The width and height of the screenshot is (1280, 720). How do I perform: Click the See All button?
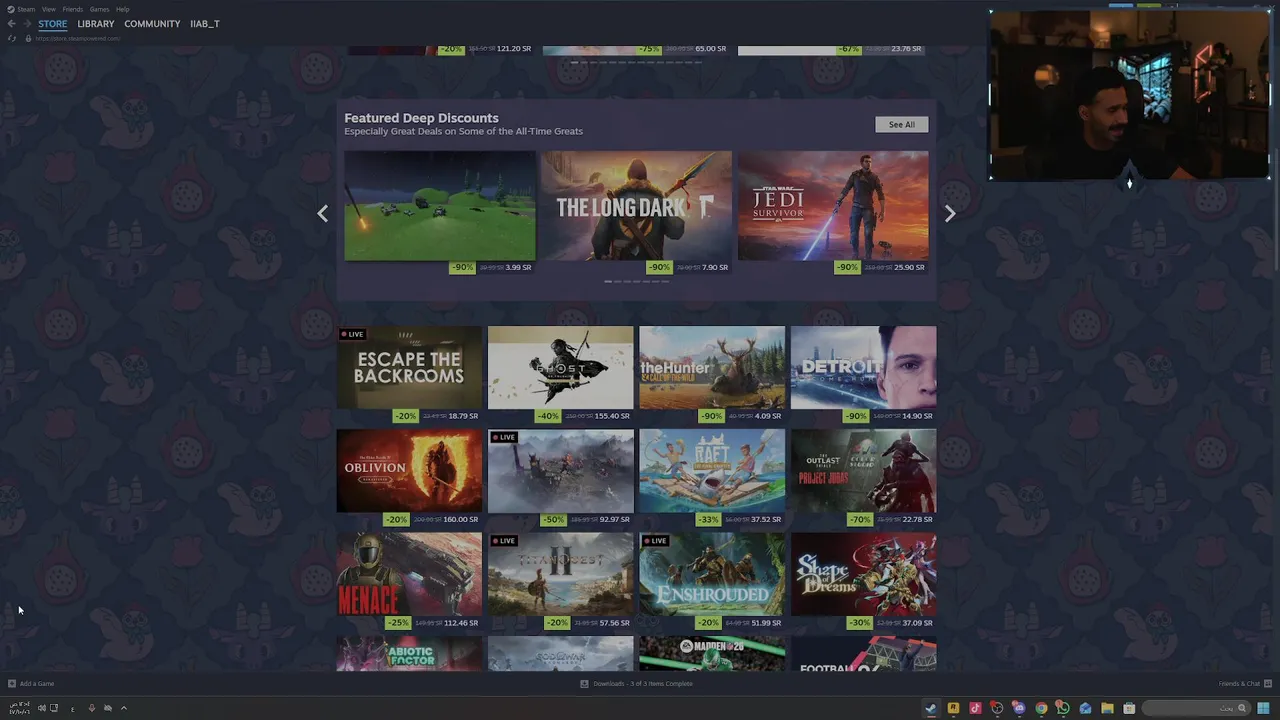coord(902,125)
